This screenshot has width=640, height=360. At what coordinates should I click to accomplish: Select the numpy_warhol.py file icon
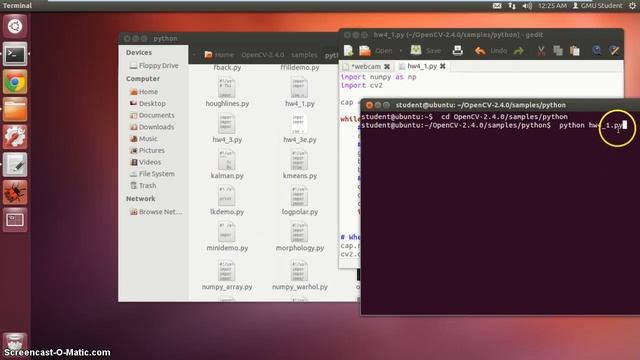click(x=300, y=271)
